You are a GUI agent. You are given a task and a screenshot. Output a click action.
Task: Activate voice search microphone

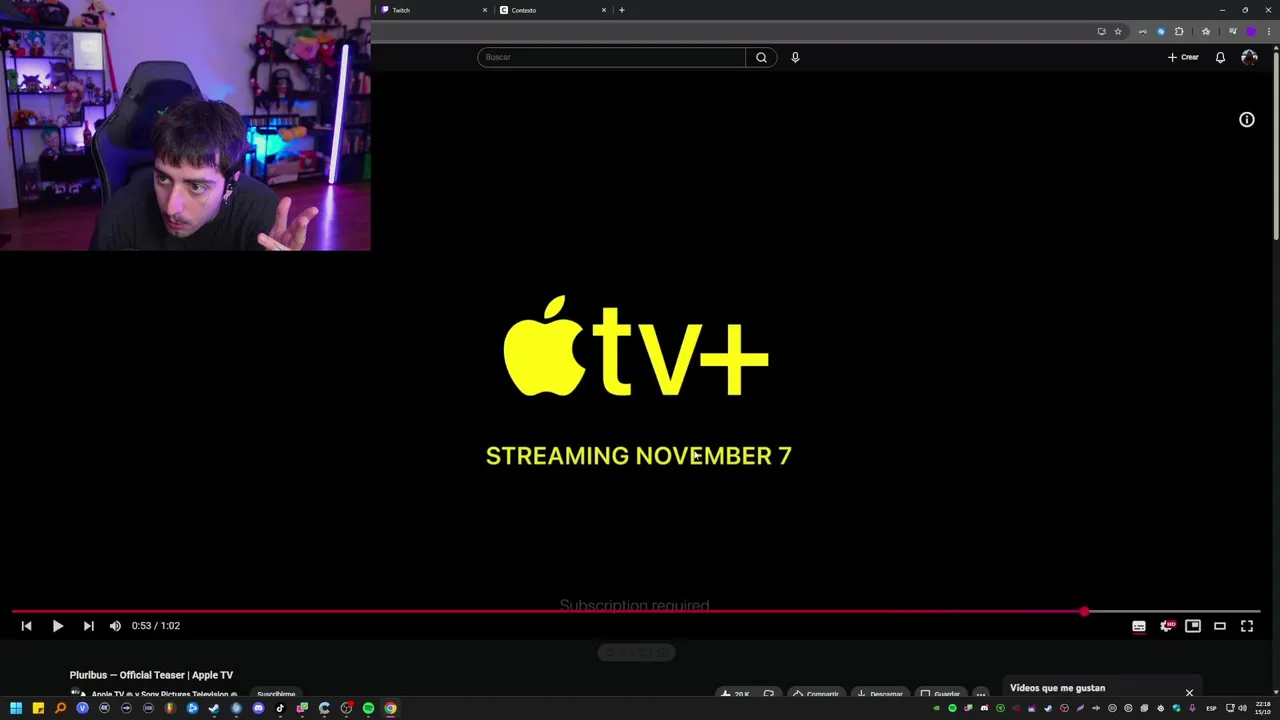pos(795,57)
